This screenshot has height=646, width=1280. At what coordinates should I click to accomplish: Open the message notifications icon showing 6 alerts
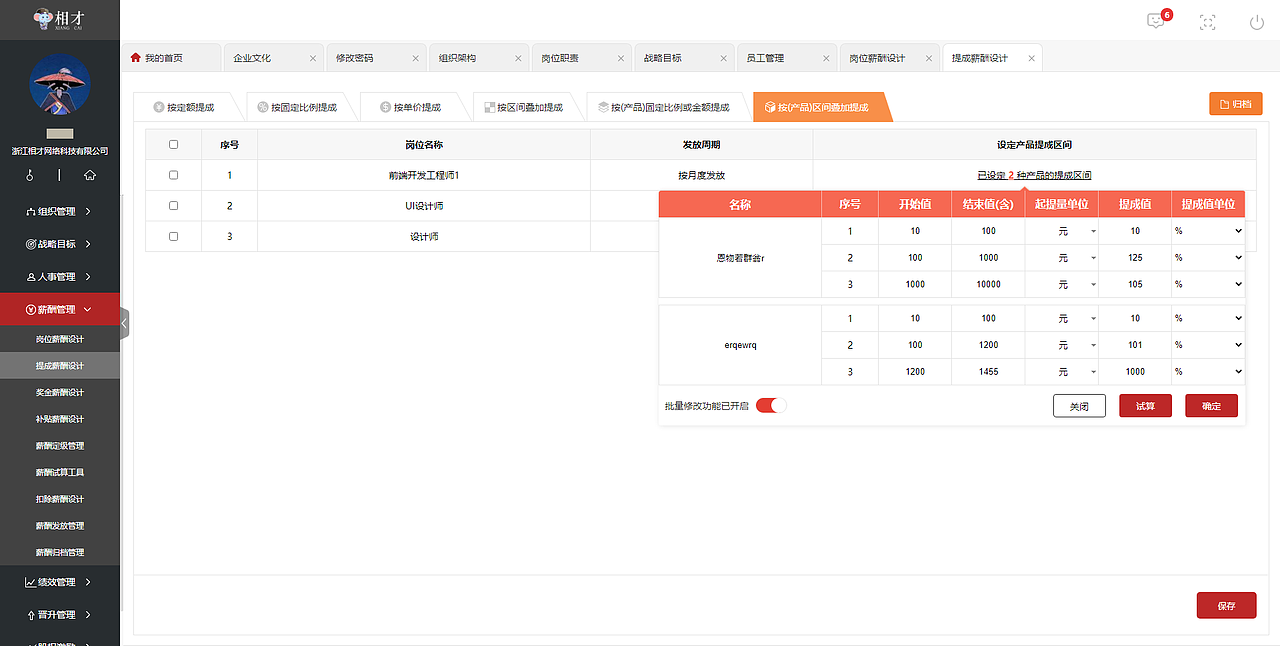pyautogui.click(x=1155, y=20)
